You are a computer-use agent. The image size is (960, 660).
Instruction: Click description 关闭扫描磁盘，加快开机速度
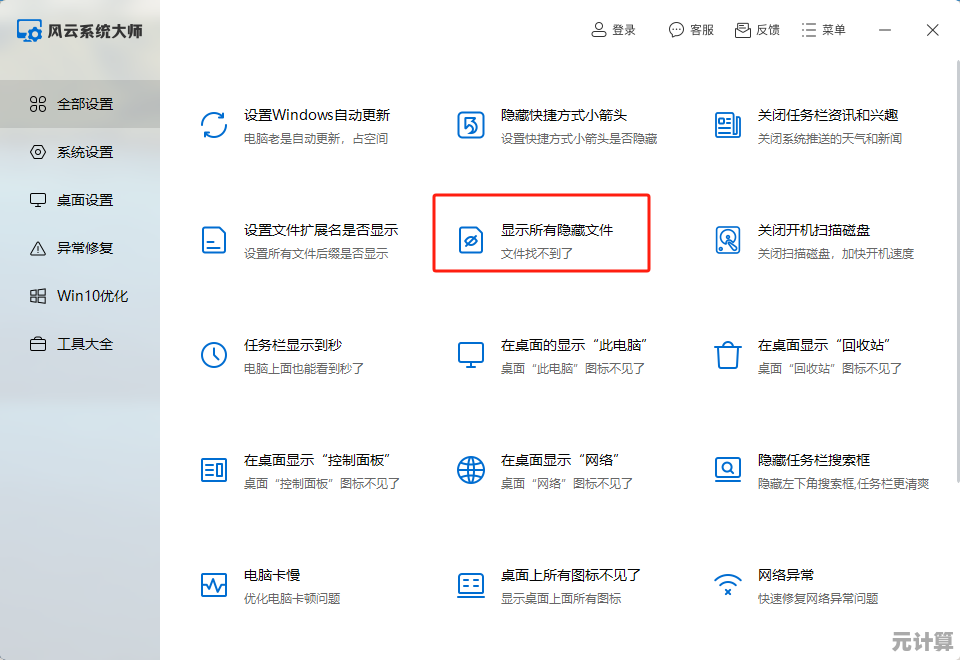[x=836, y=254]
